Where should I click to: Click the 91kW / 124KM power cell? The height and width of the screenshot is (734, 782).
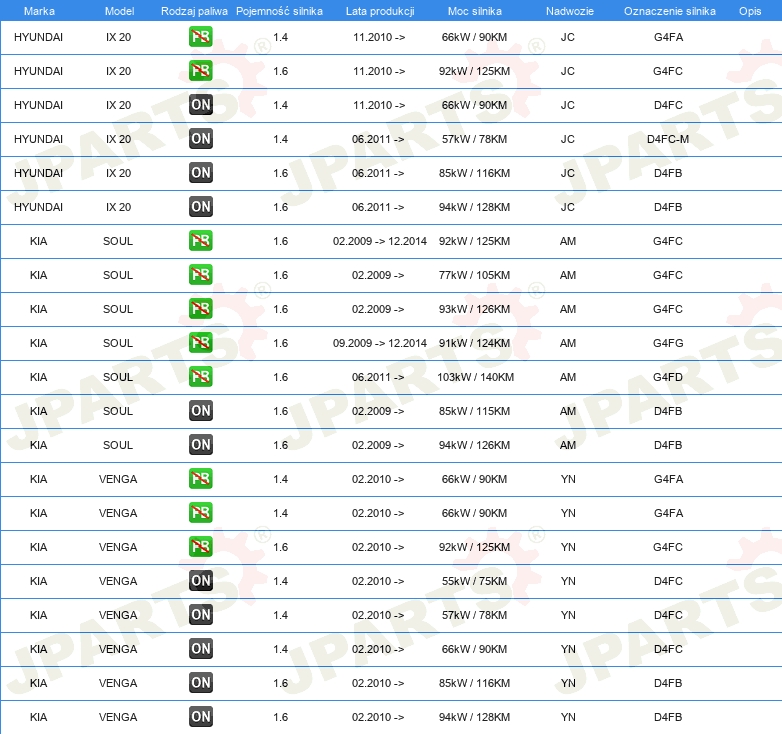pos(474,343)
